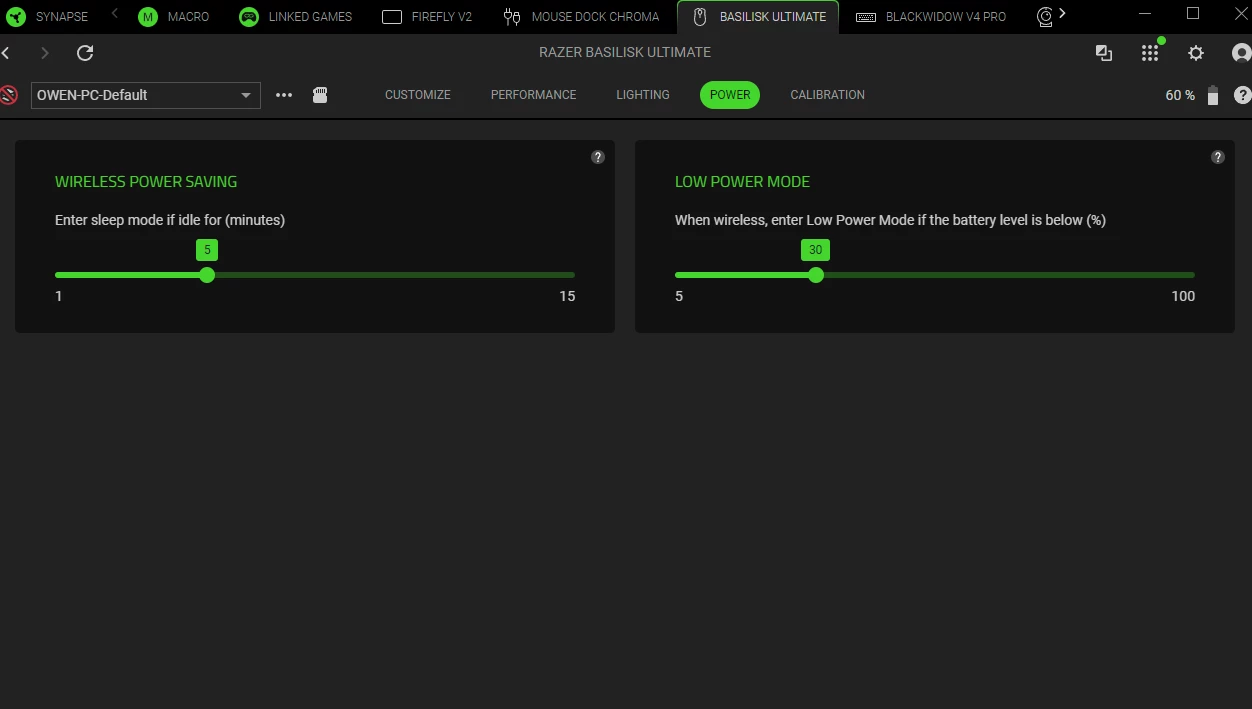Screen dimensions: 1252x709
Task: Minimize the Synapse window
Action: pyautogui.click(x=1147, y=13)
